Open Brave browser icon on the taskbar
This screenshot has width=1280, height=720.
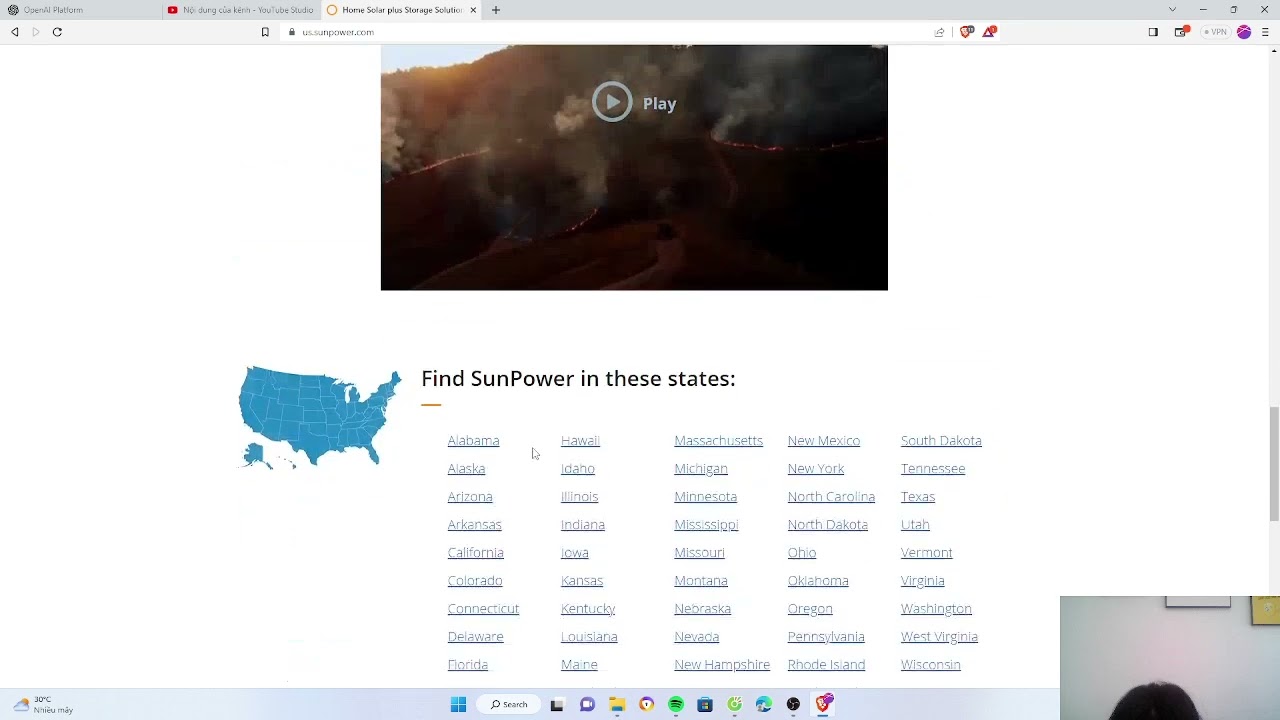[x=823, y=704]
